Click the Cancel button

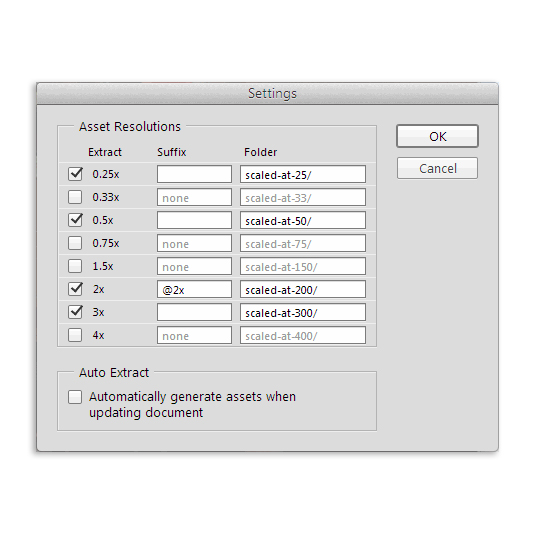(x=437, y=168)
